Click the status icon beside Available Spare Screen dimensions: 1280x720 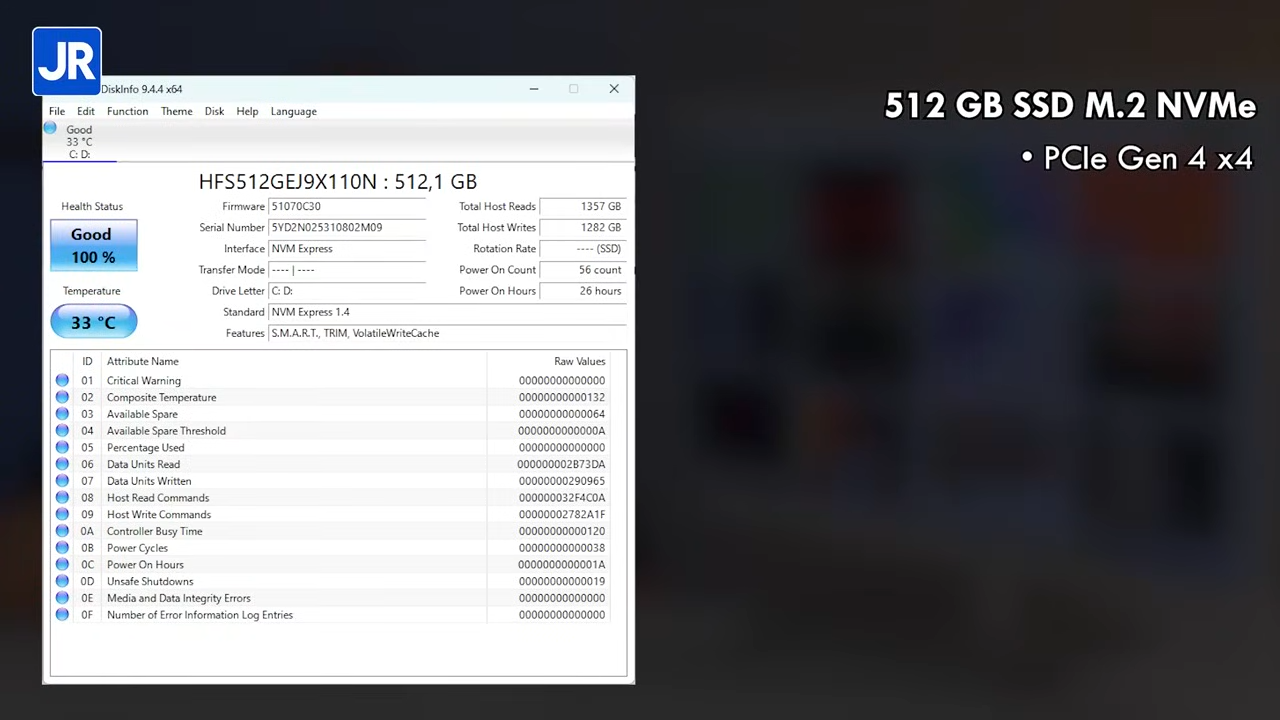click(x=62, y=414)
